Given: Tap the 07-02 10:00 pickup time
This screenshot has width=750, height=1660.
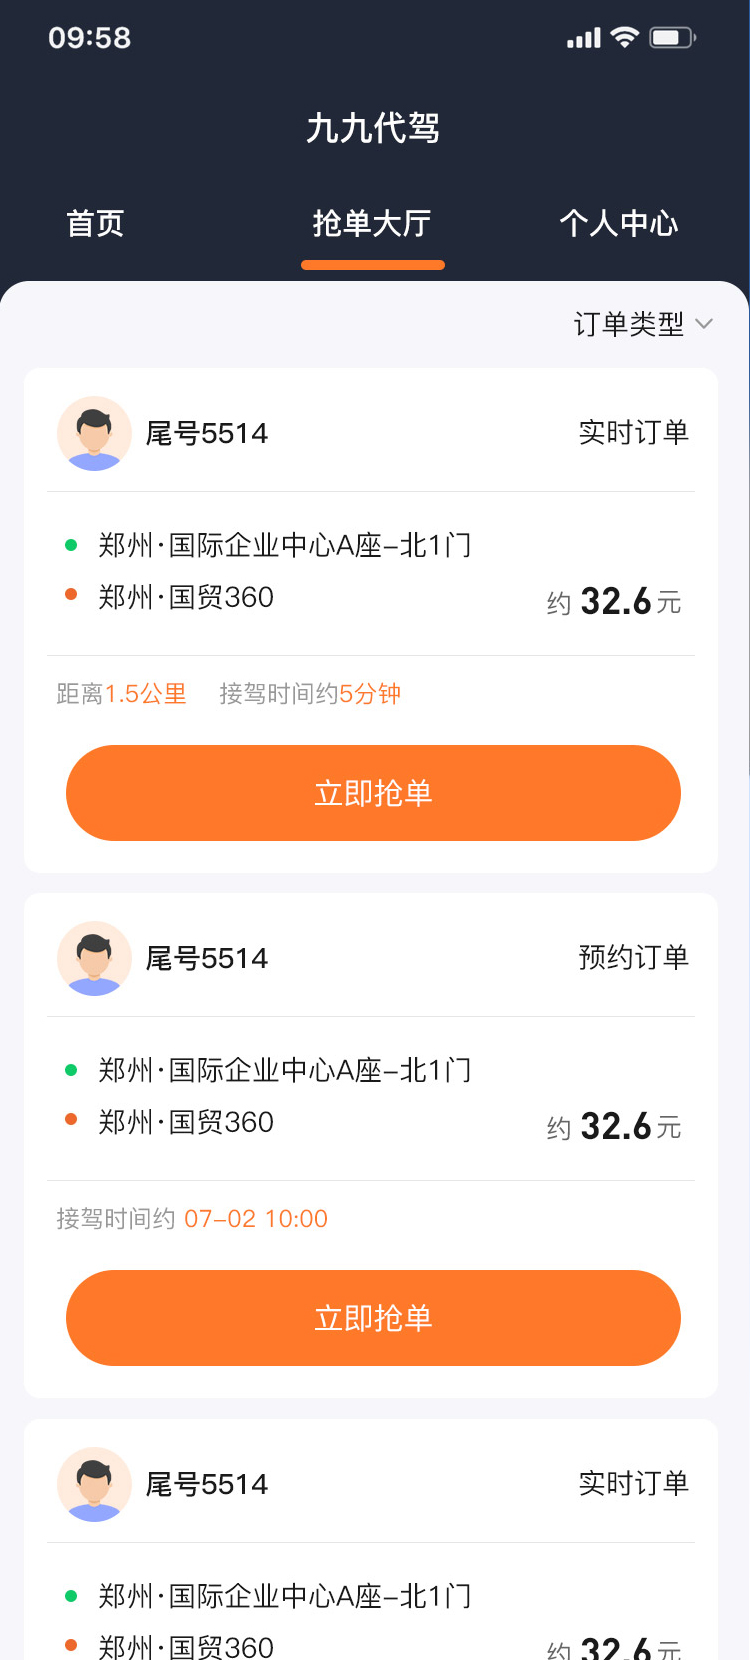Looking at the screenshot, I should (x=256, y=1218).
